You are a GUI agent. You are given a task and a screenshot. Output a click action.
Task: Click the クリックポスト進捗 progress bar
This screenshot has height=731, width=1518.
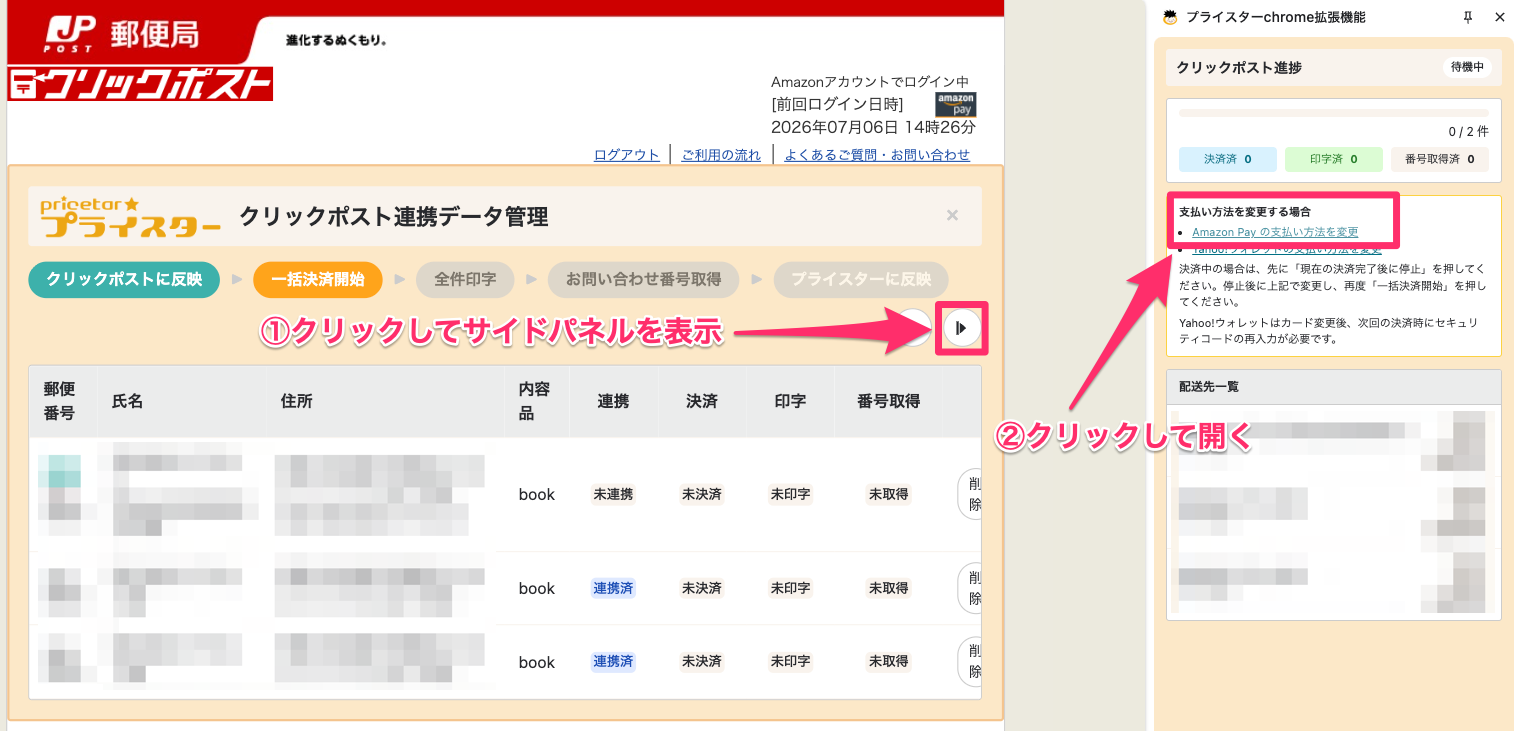(1333, 113)
